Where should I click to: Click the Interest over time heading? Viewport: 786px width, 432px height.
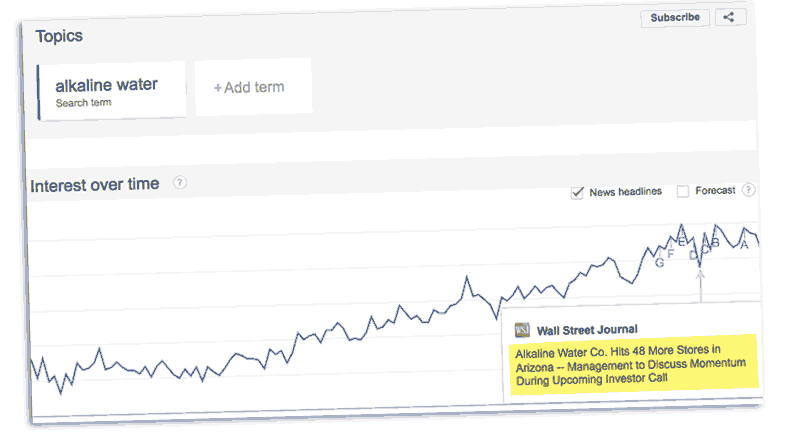point(95,185)
